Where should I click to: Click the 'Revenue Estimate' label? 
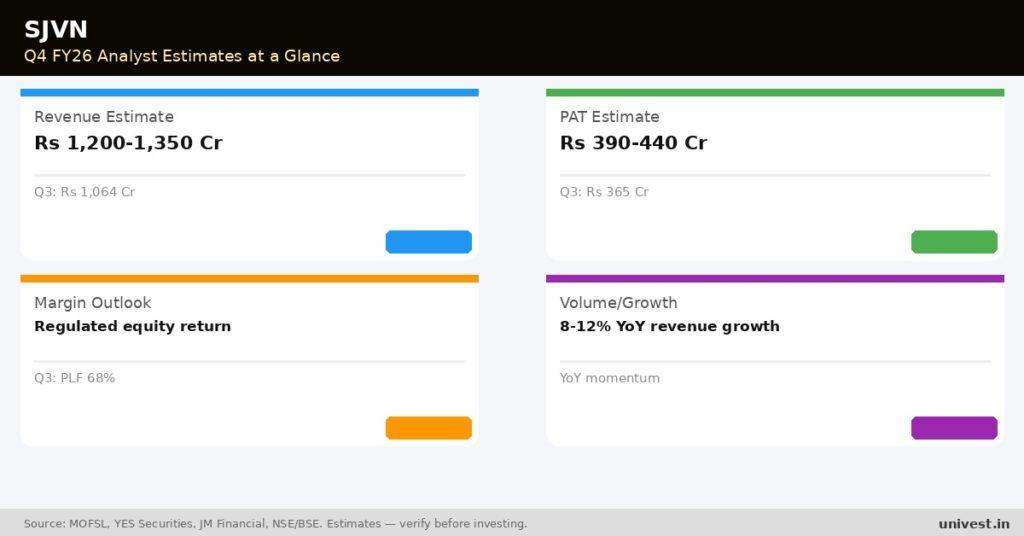click(104, 117)
